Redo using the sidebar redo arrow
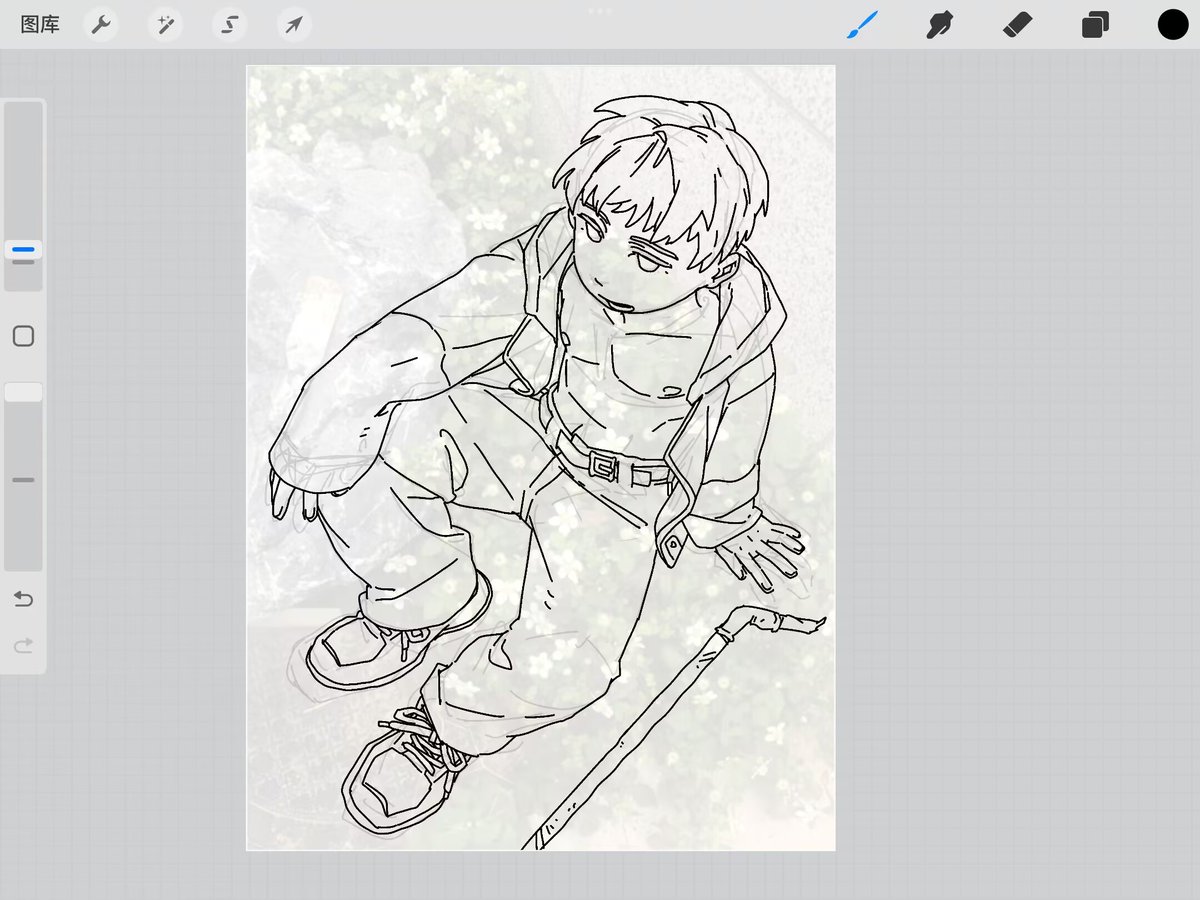Screen dimensions: 1200x900 coord(23,646)
